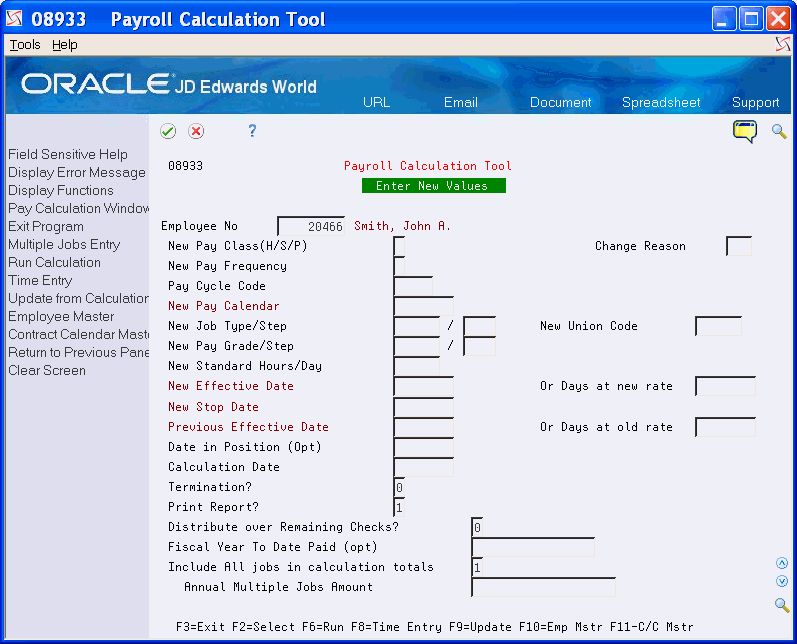
Task: Click the Previous Effective Date field
Action: [x=423, y=427]
